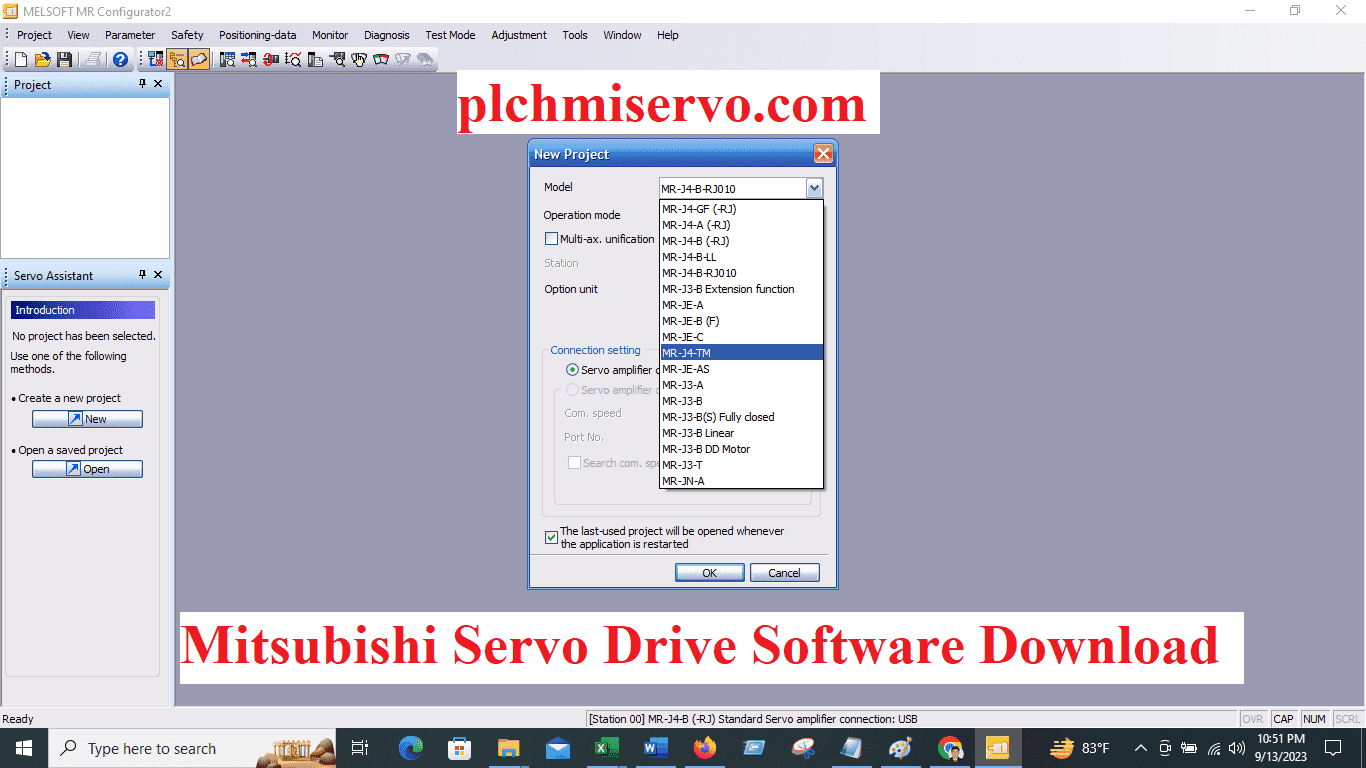Open Help via the blue question mark icon

coord(119,59)
